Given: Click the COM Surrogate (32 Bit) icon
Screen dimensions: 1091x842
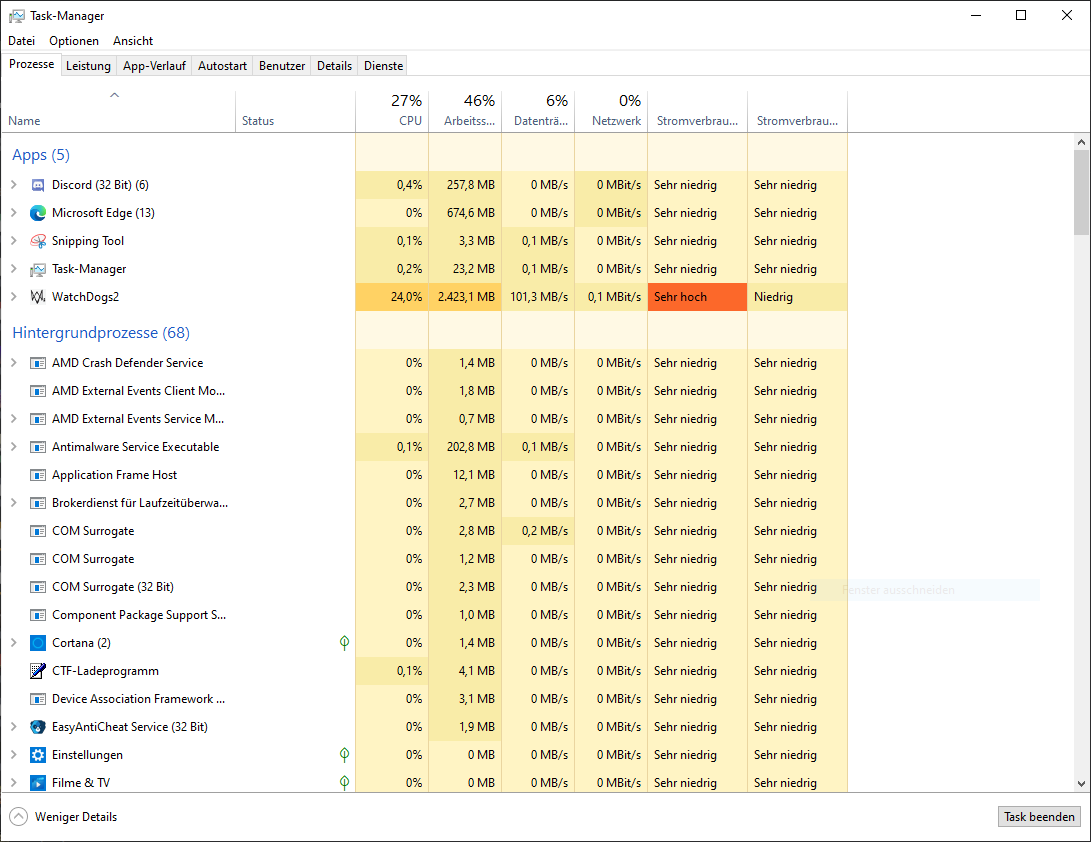Looking at the screenshot, I should coord(38,587).
